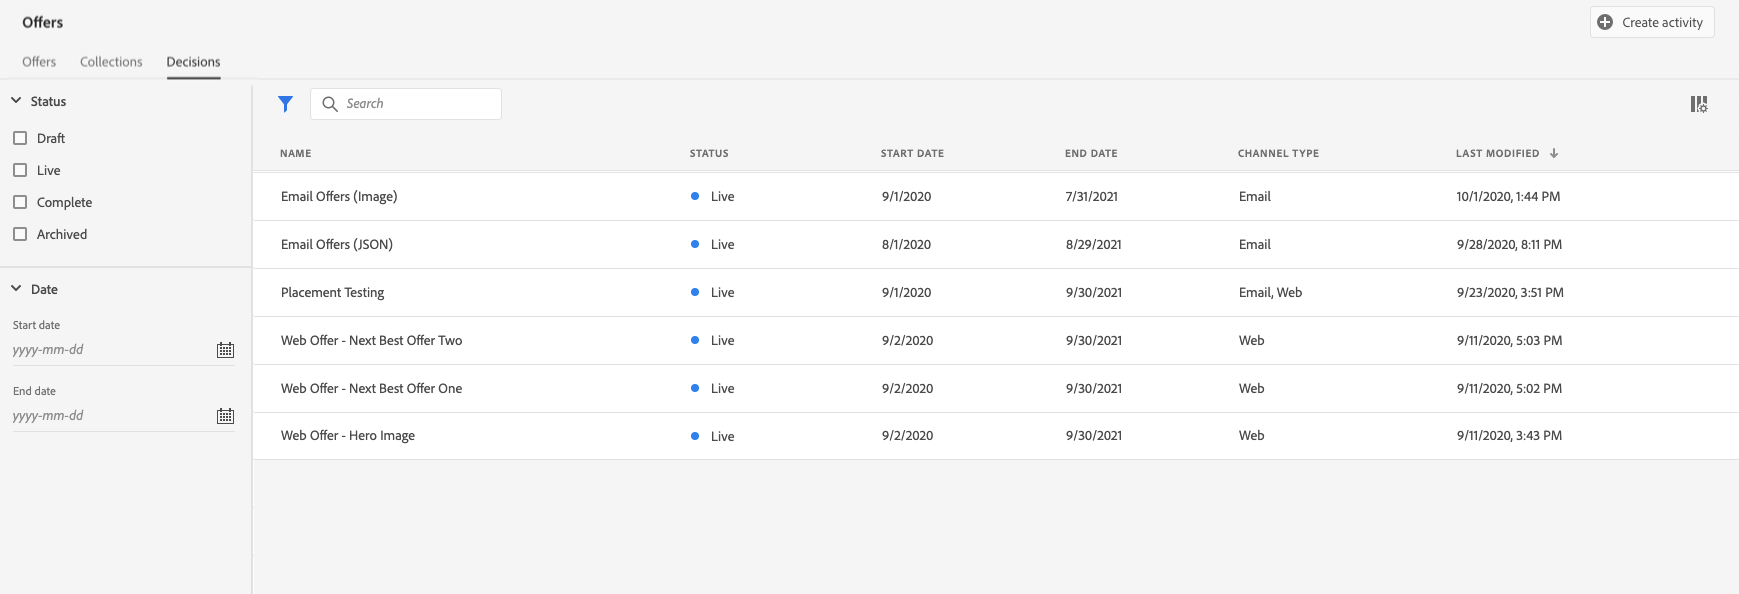The image size is (1739, 594).
Task: Open Web Offer - Next Best Offer One
Action: click(x=371, y=388)
